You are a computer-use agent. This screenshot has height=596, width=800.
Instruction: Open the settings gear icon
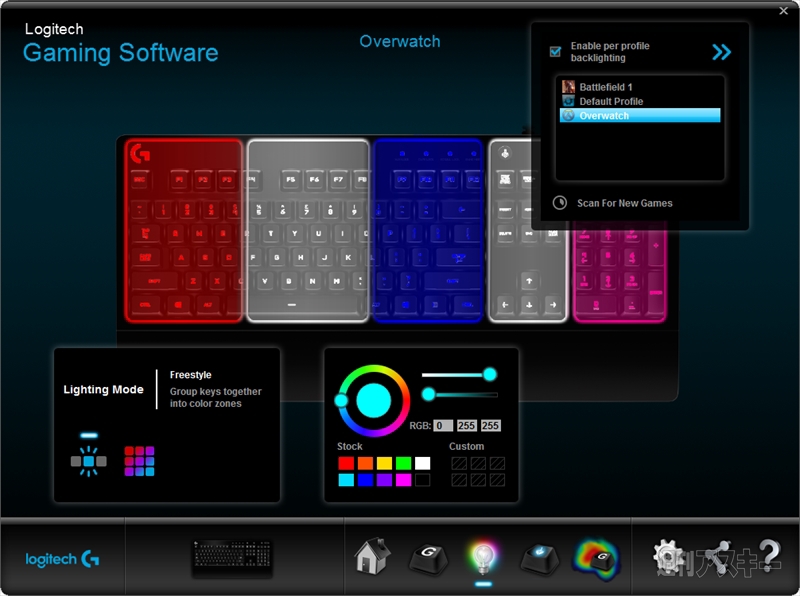click(x=669, y=556)
